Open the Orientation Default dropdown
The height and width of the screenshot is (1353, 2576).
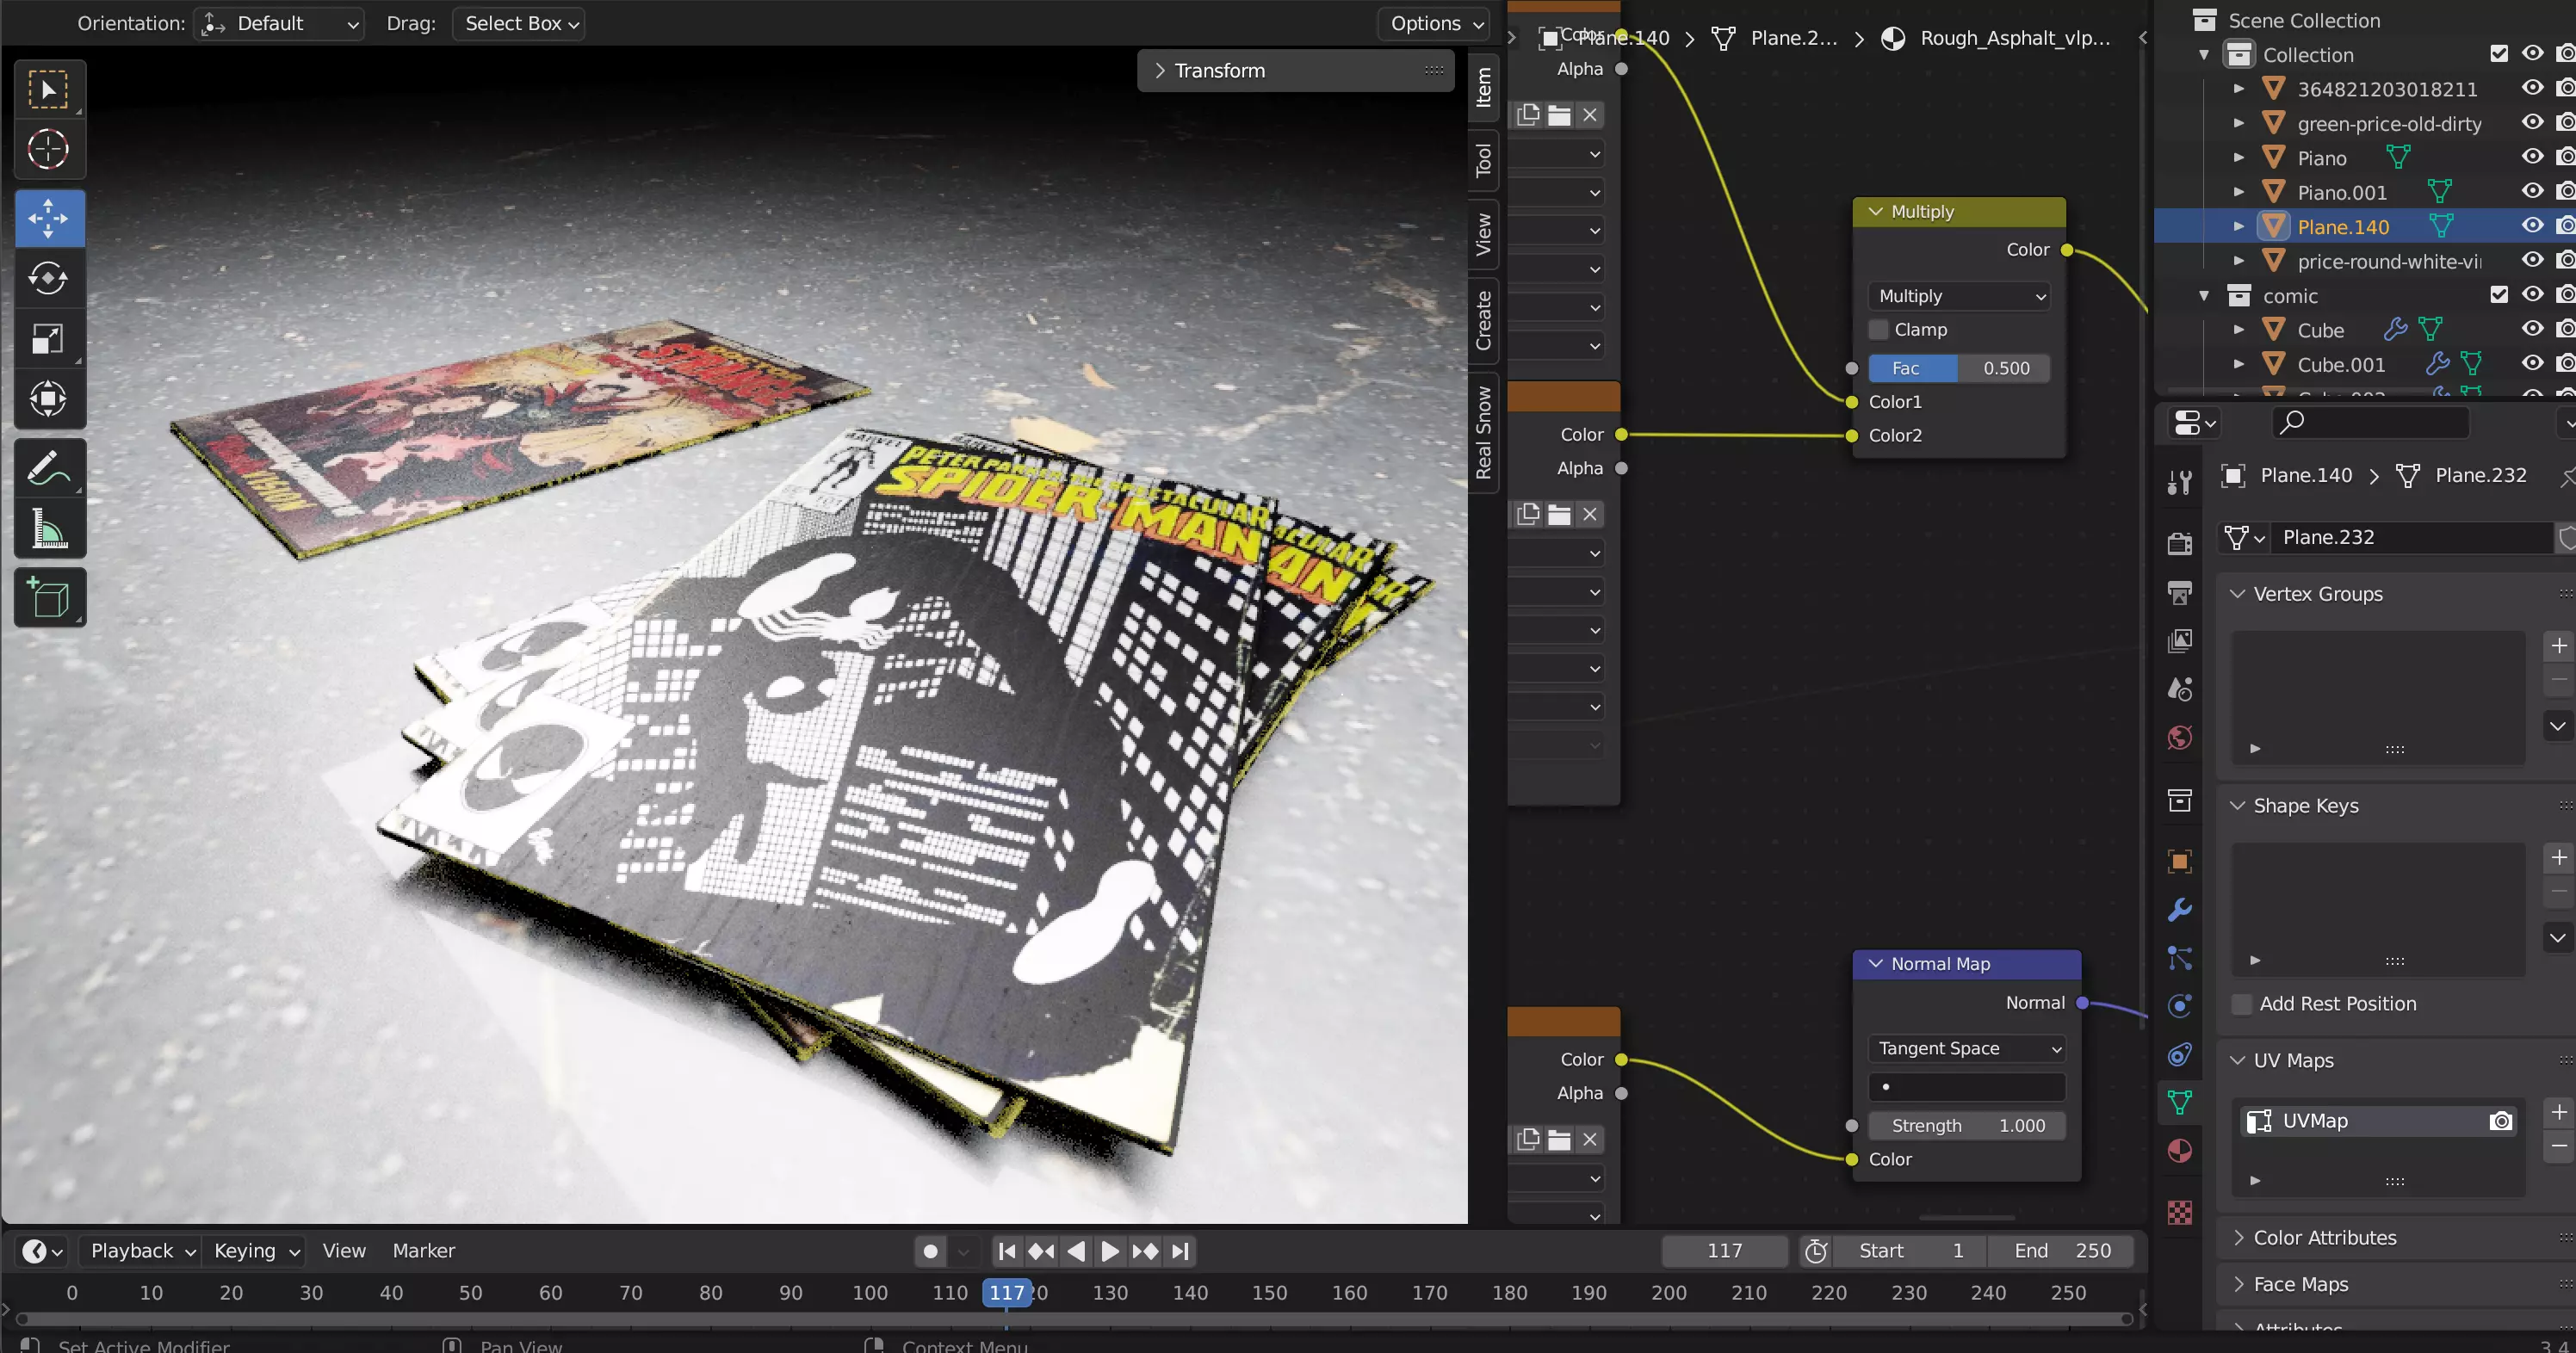click(x=279, y=24)
